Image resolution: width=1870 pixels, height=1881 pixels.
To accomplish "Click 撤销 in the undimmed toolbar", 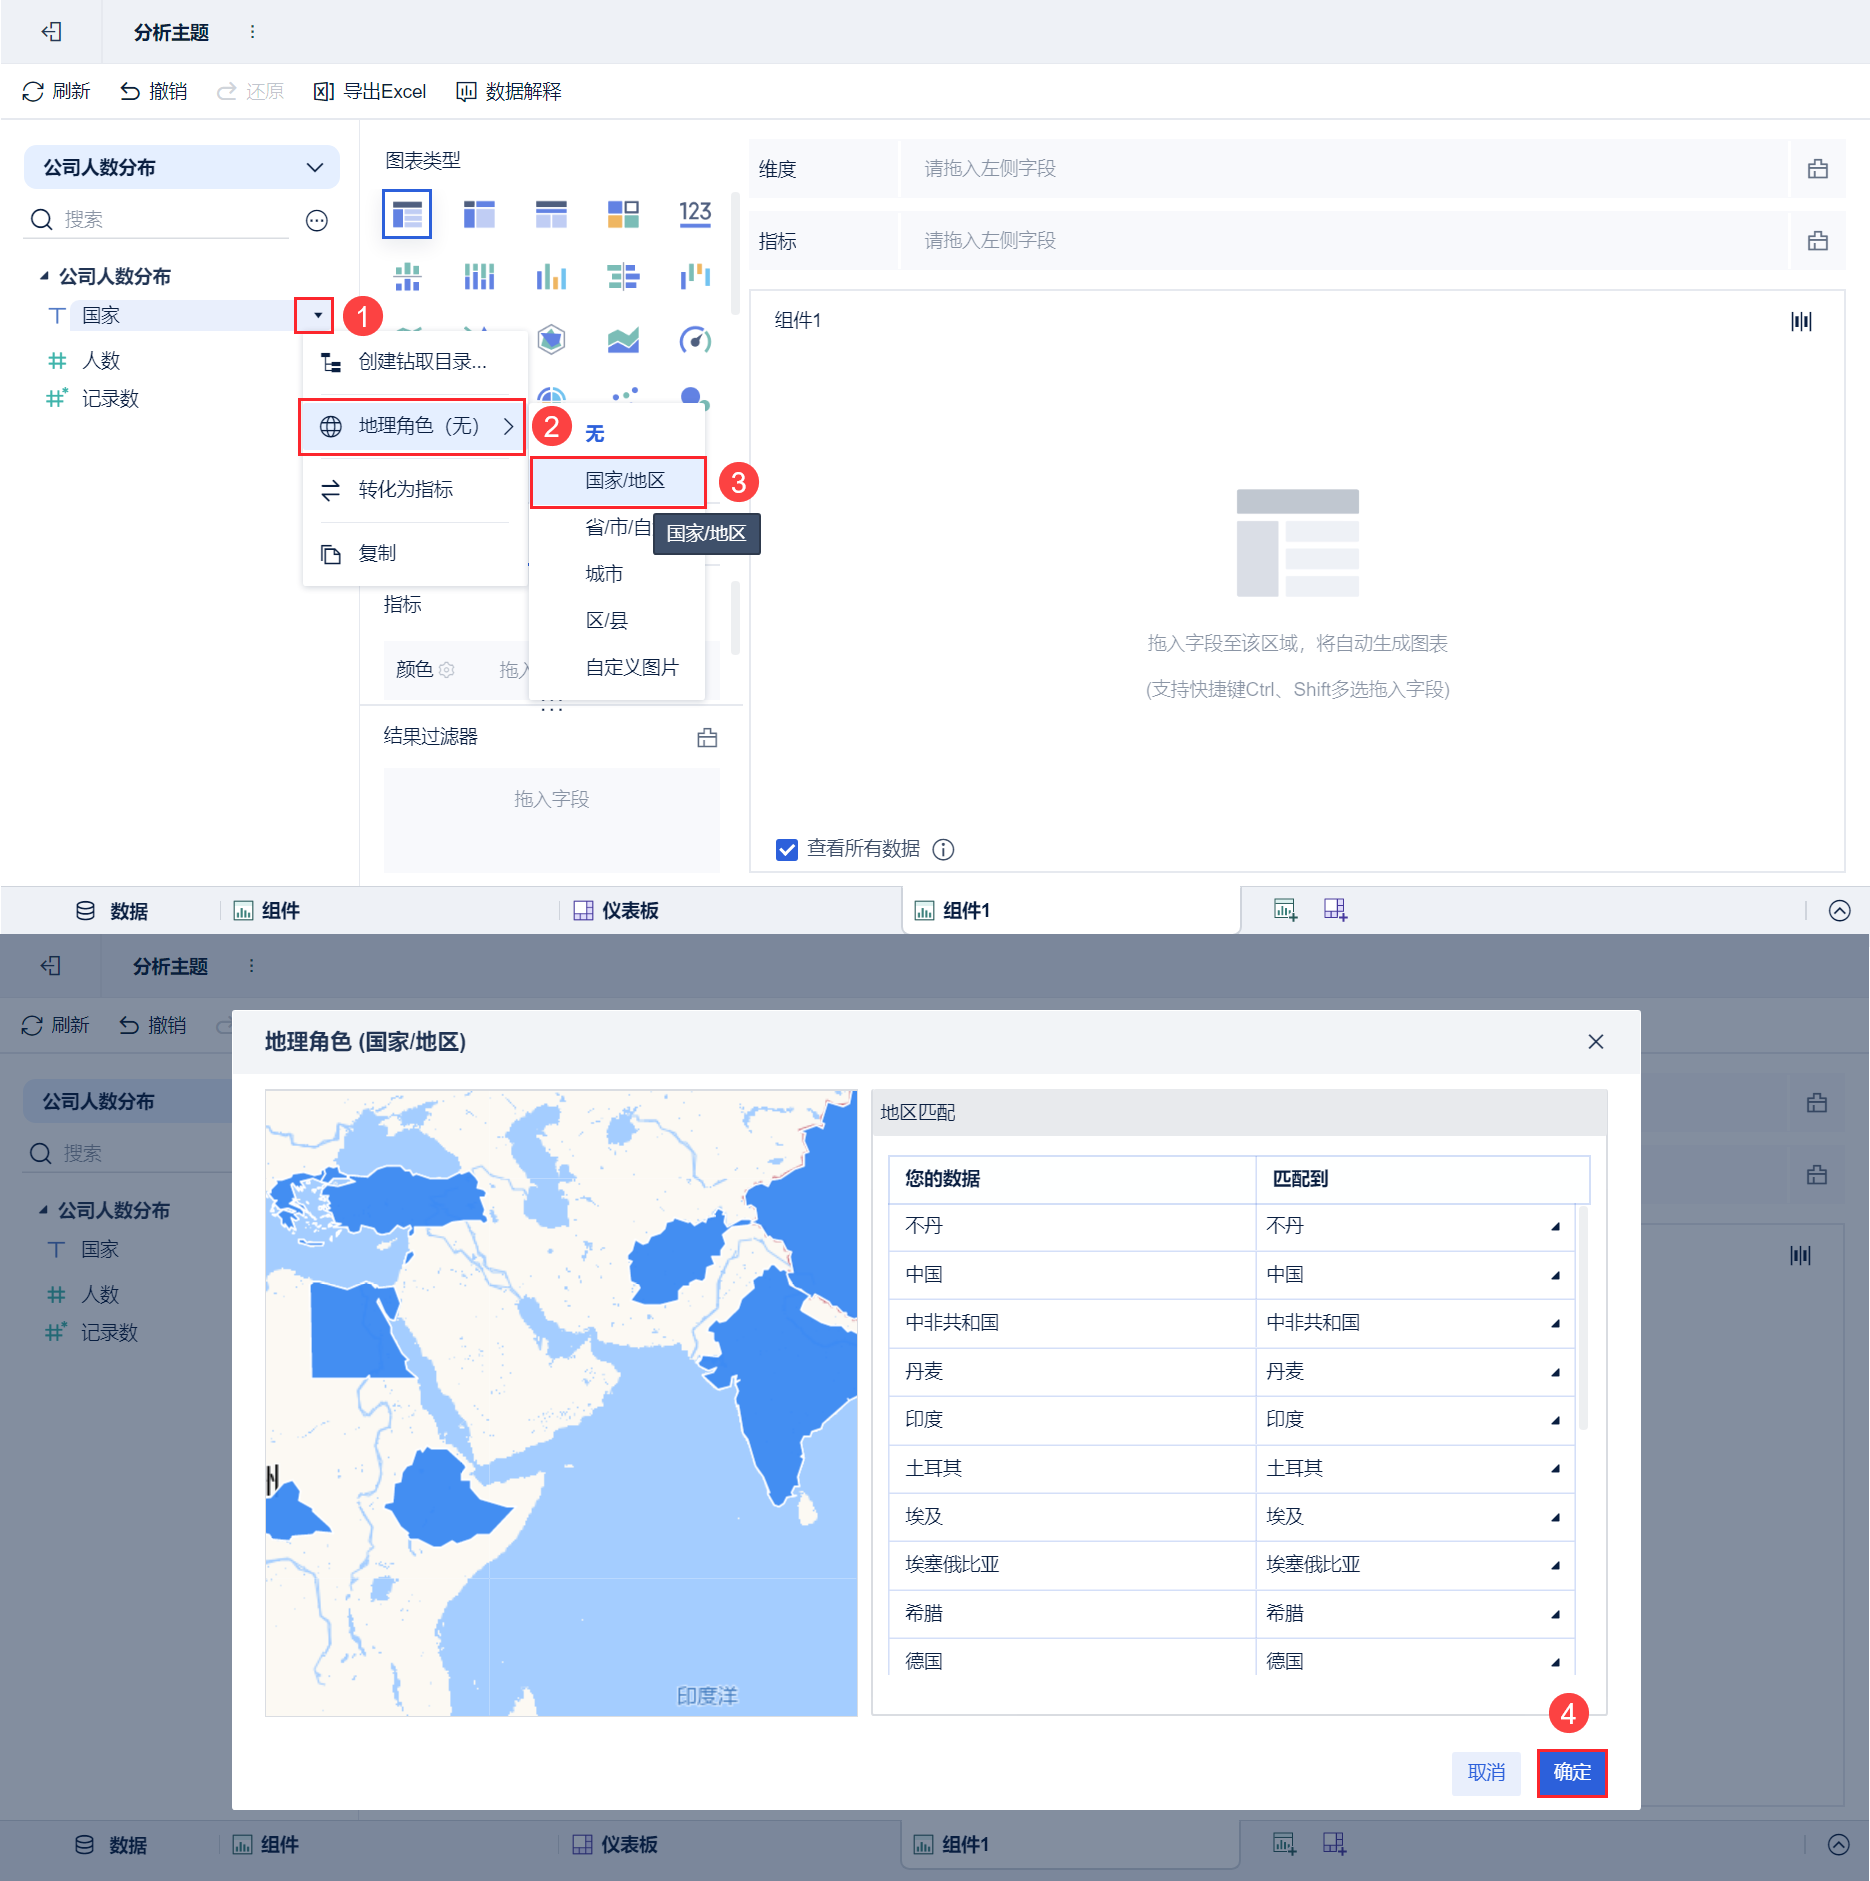I will click(x=154, y=92).
